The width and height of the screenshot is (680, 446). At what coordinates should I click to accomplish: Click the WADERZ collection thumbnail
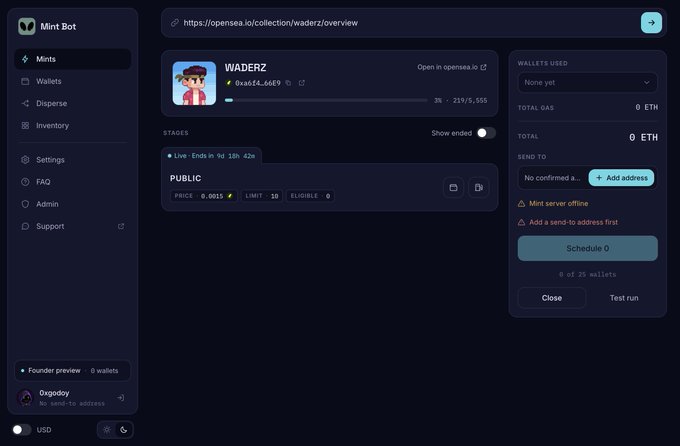tap(194, 83)
